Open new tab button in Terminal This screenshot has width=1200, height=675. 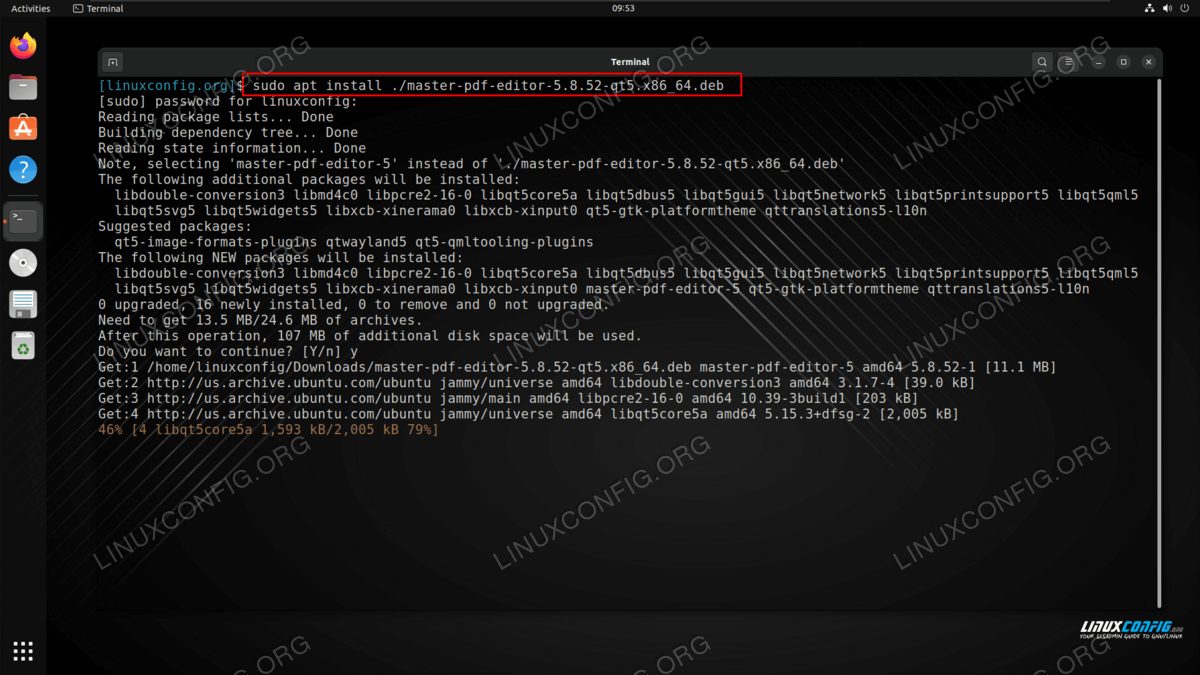point(113,62)
